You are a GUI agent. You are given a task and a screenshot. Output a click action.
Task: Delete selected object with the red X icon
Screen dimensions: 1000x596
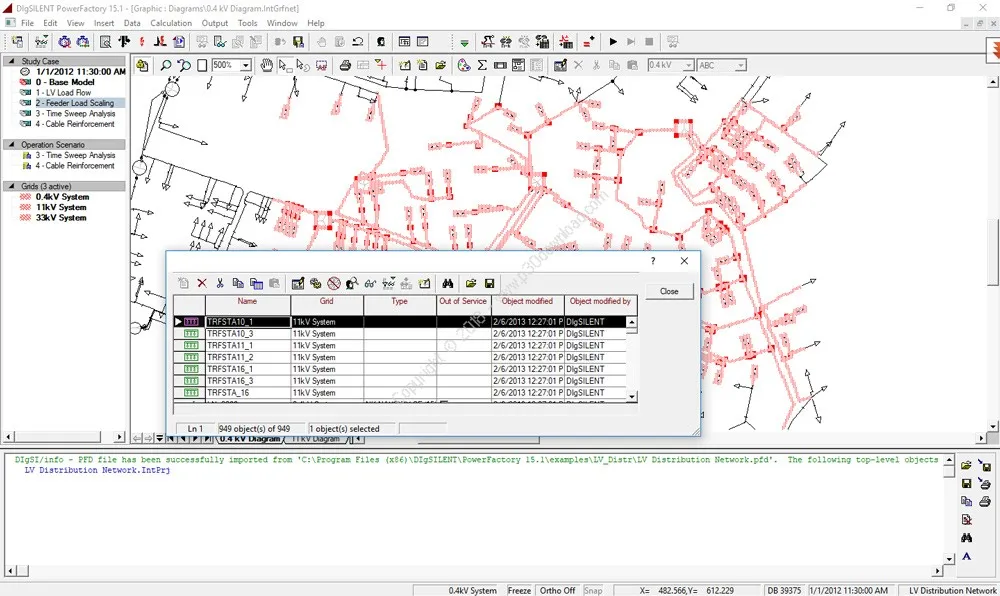(x=202, y=283)
